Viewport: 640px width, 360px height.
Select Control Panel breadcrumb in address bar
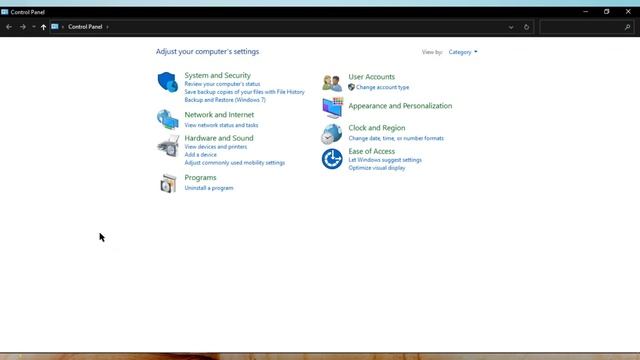[x=85, y=27]
